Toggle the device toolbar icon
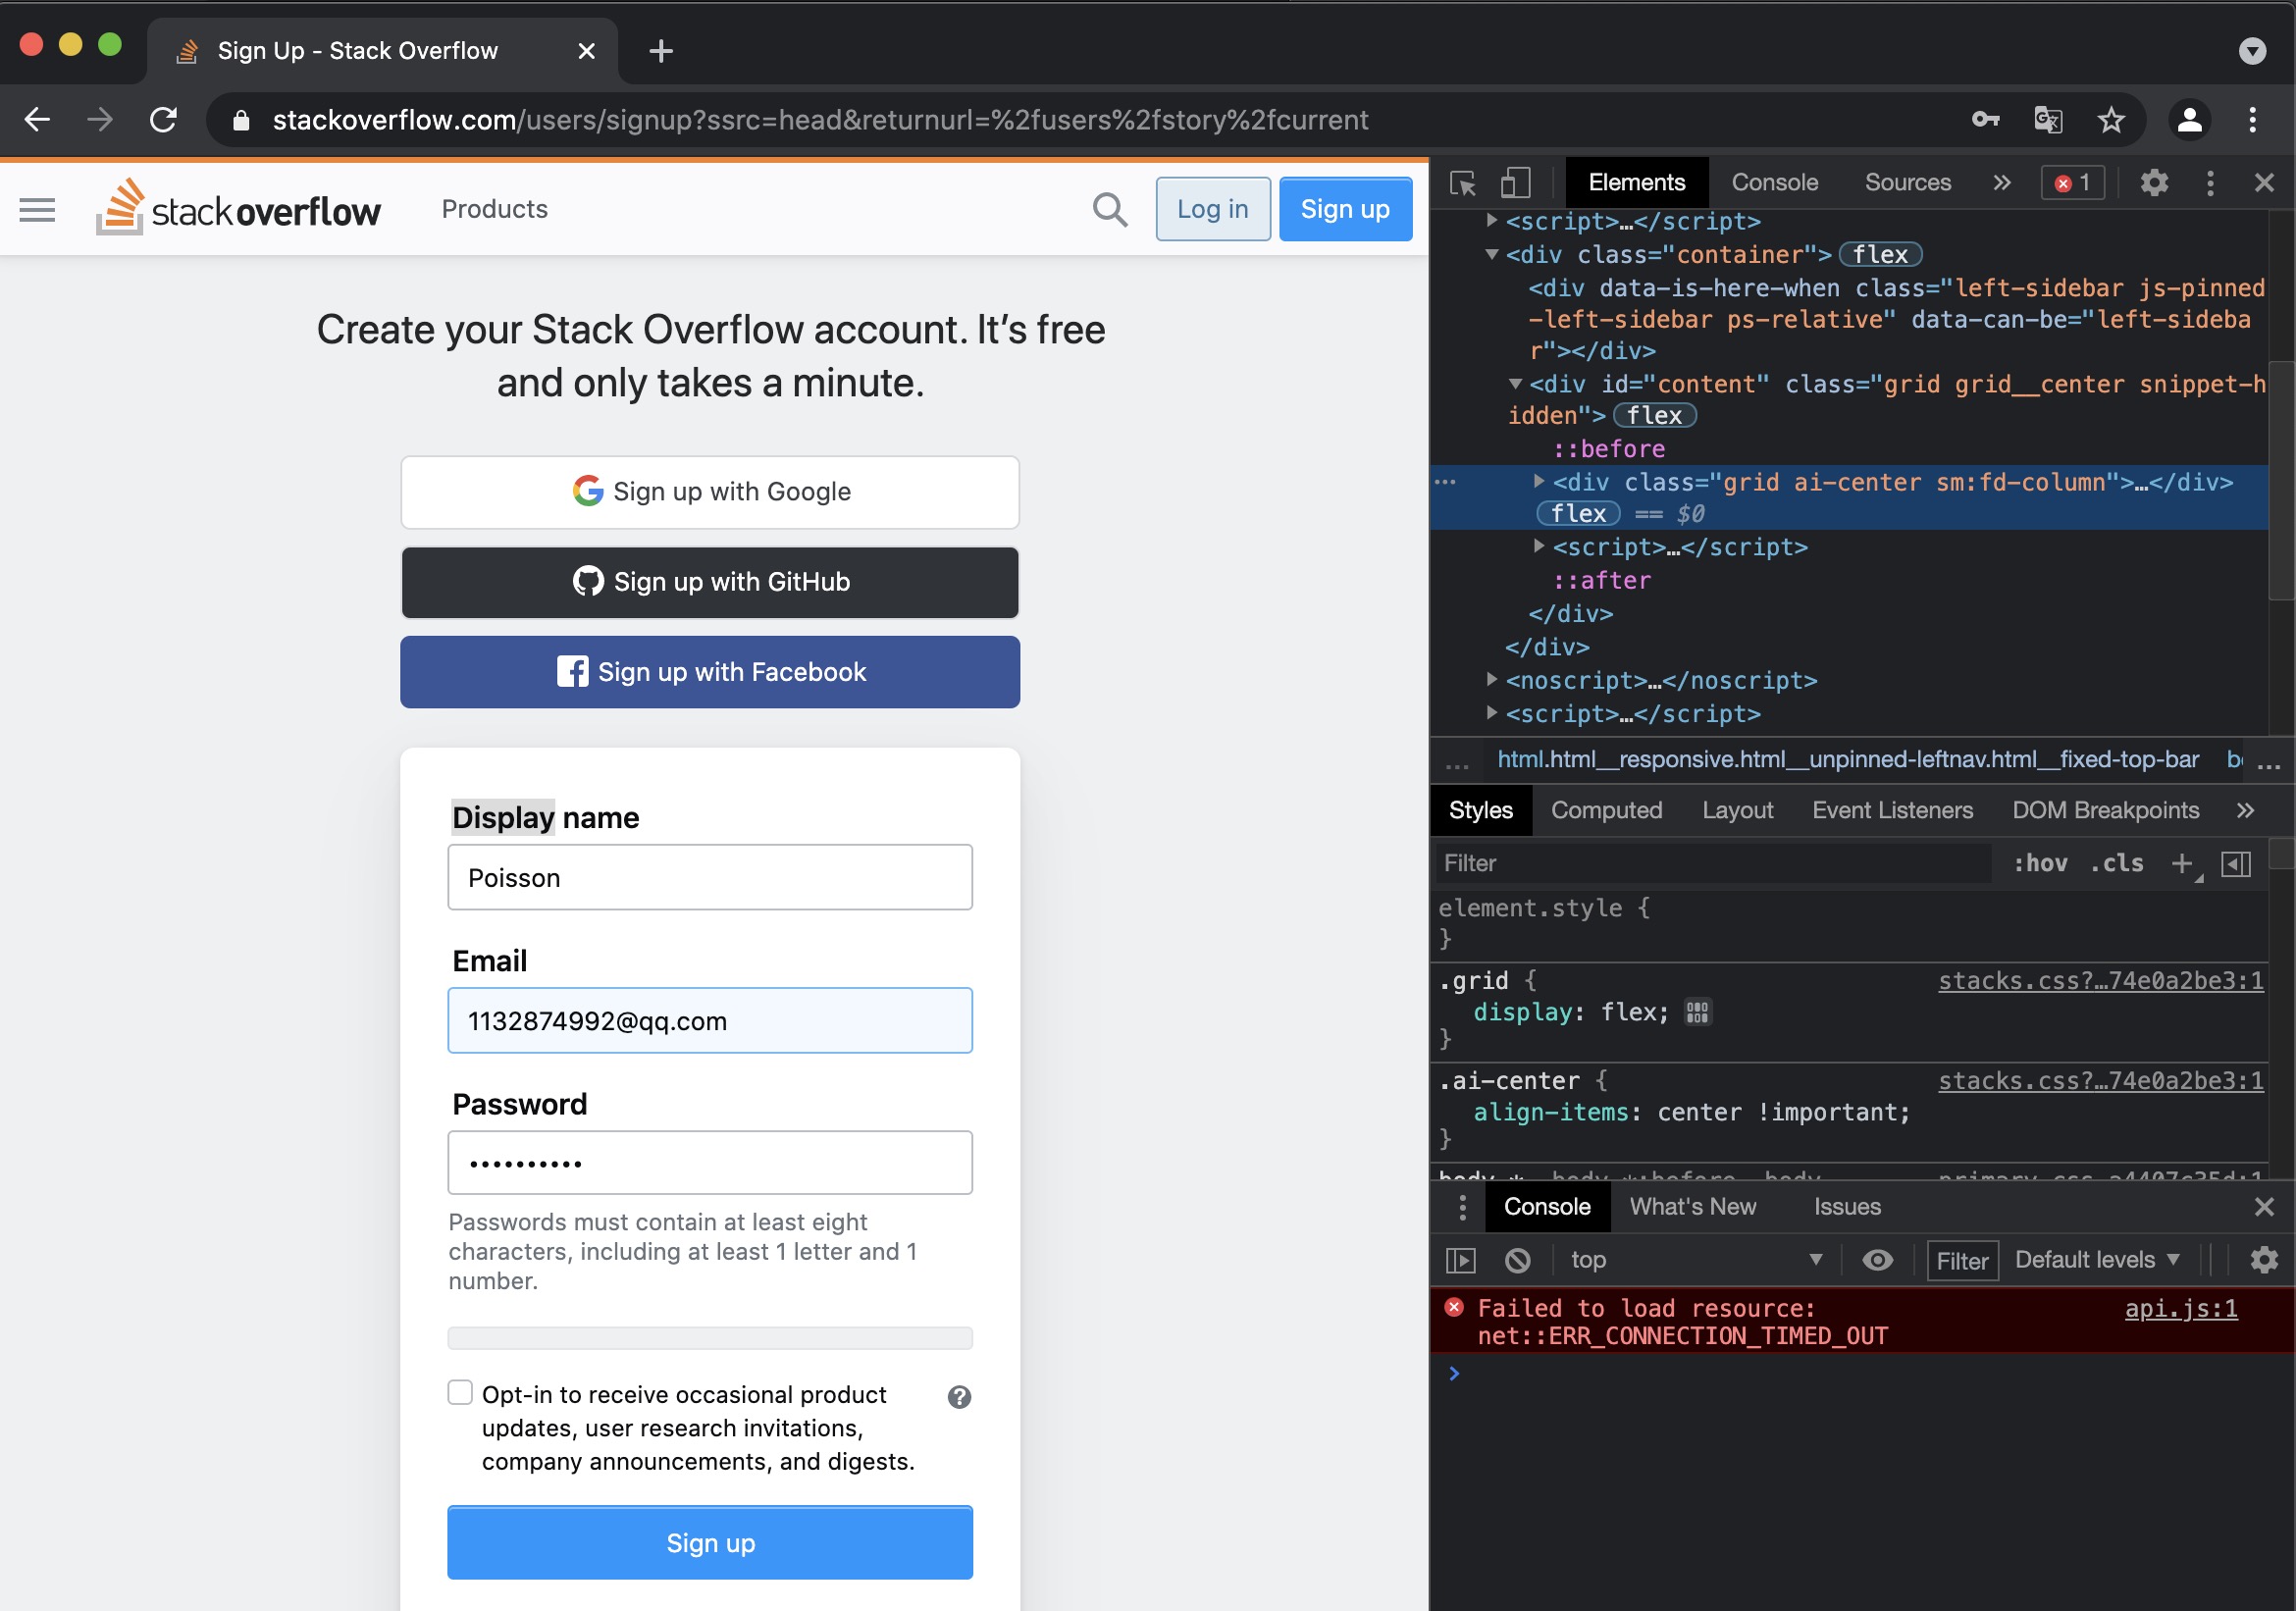The height and width of the screenshot is (1611, 2296). 1515,183
